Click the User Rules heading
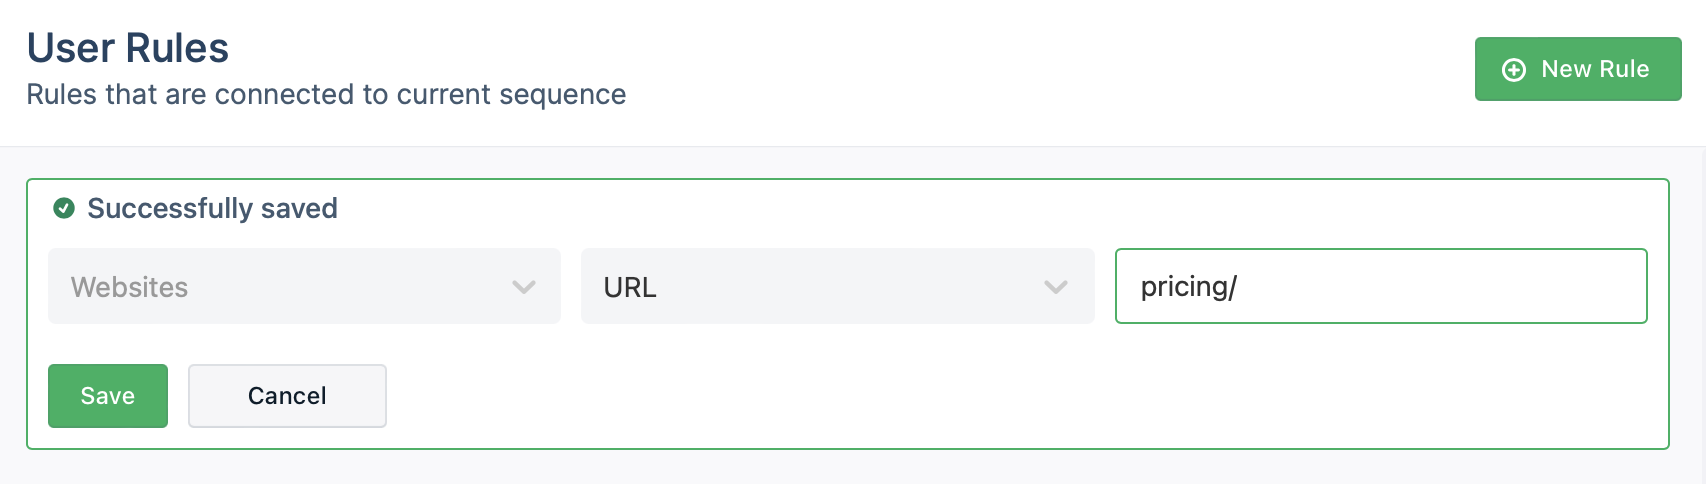Viewport: 1706px width, 484px height. pyautogui.click(x=128, y=48)
